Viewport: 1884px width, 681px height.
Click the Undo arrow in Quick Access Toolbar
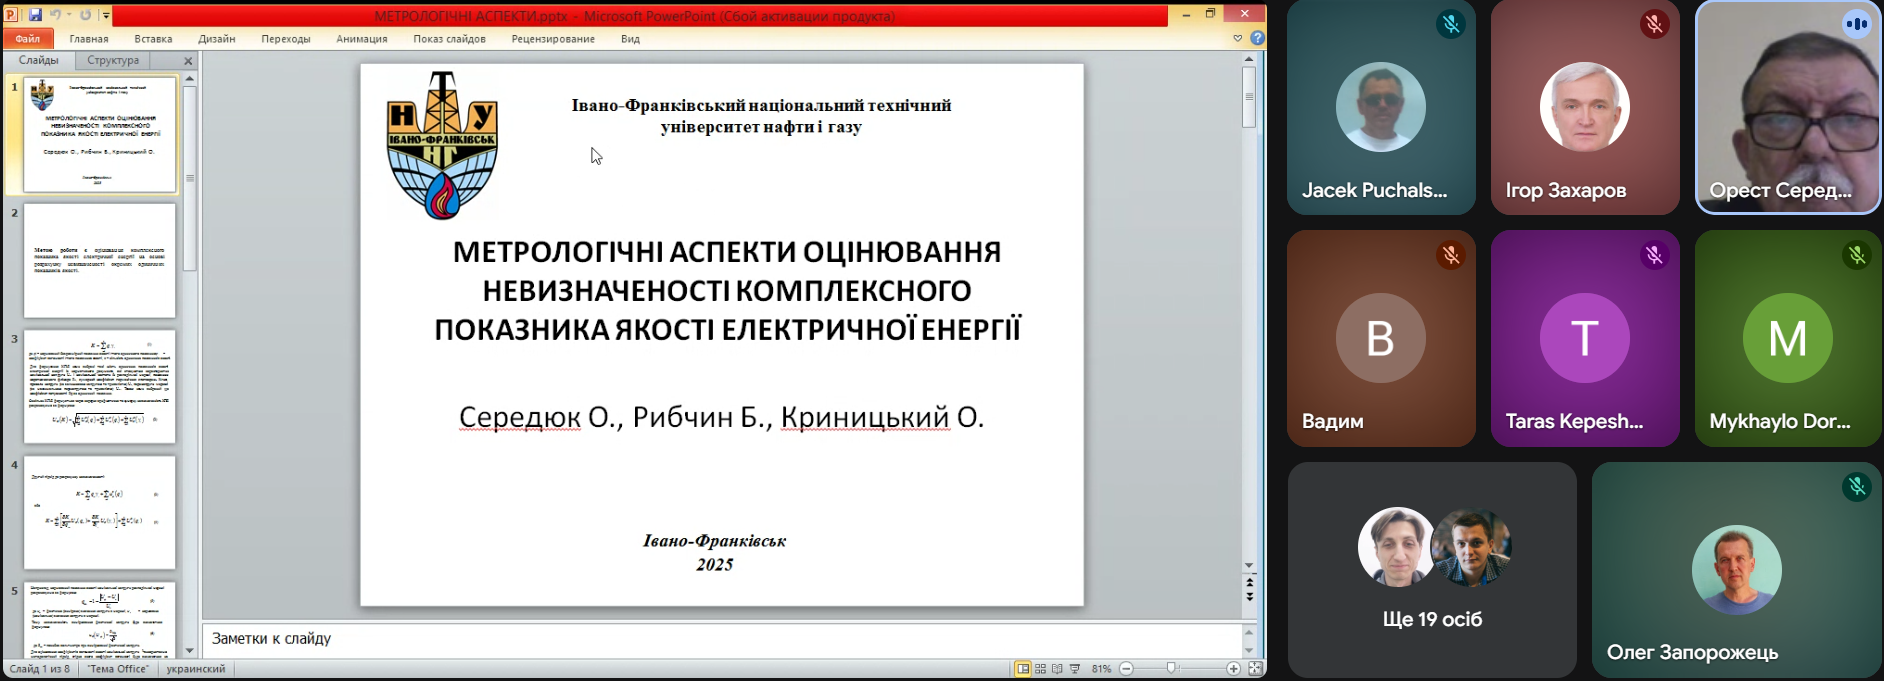pos(55,15)
